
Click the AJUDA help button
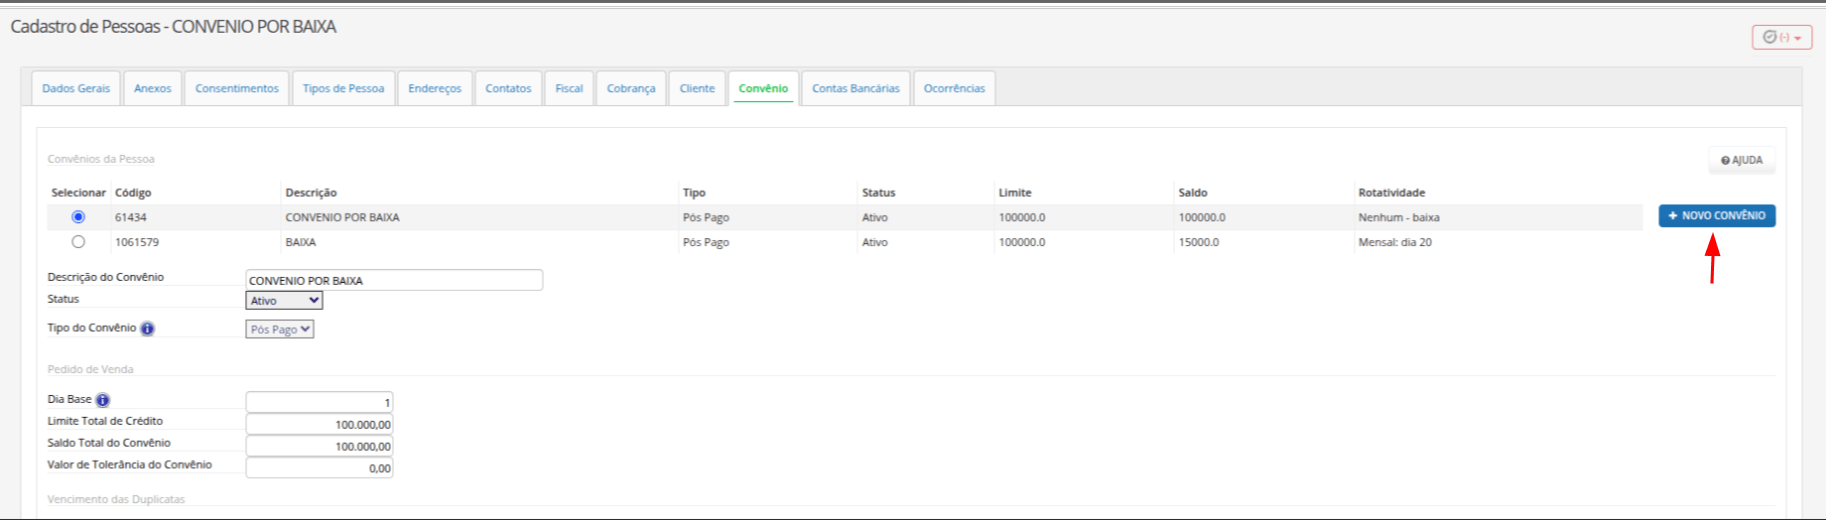pos(1742,160)
